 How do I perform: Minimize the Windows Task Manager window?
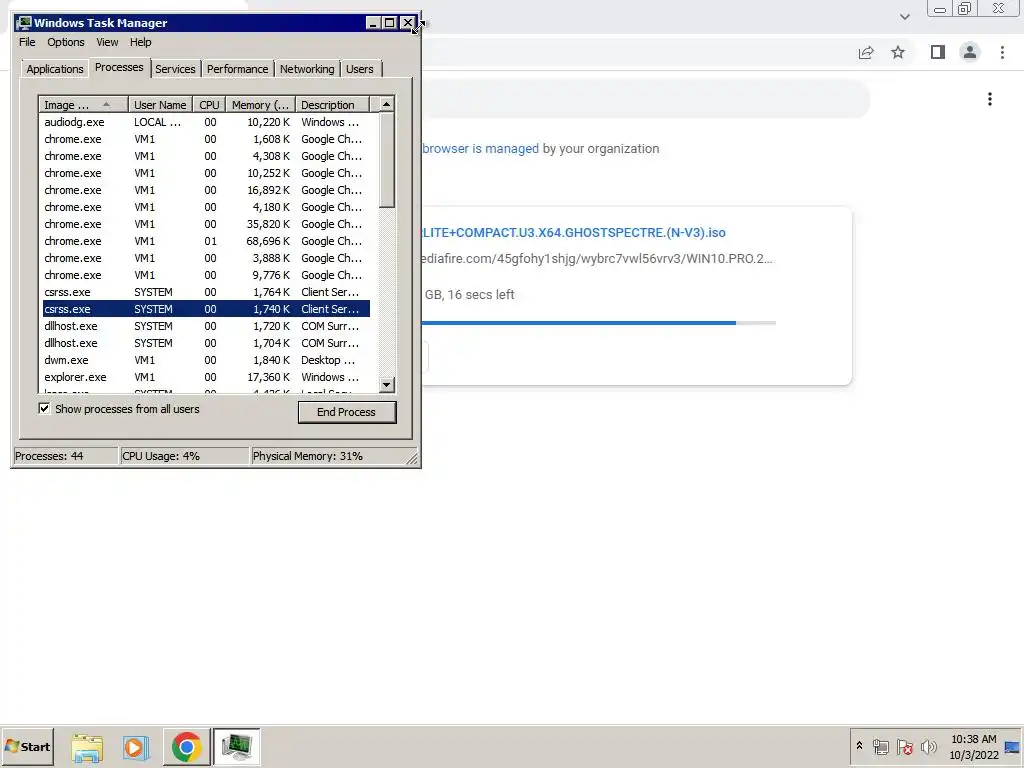click(373, 23)
